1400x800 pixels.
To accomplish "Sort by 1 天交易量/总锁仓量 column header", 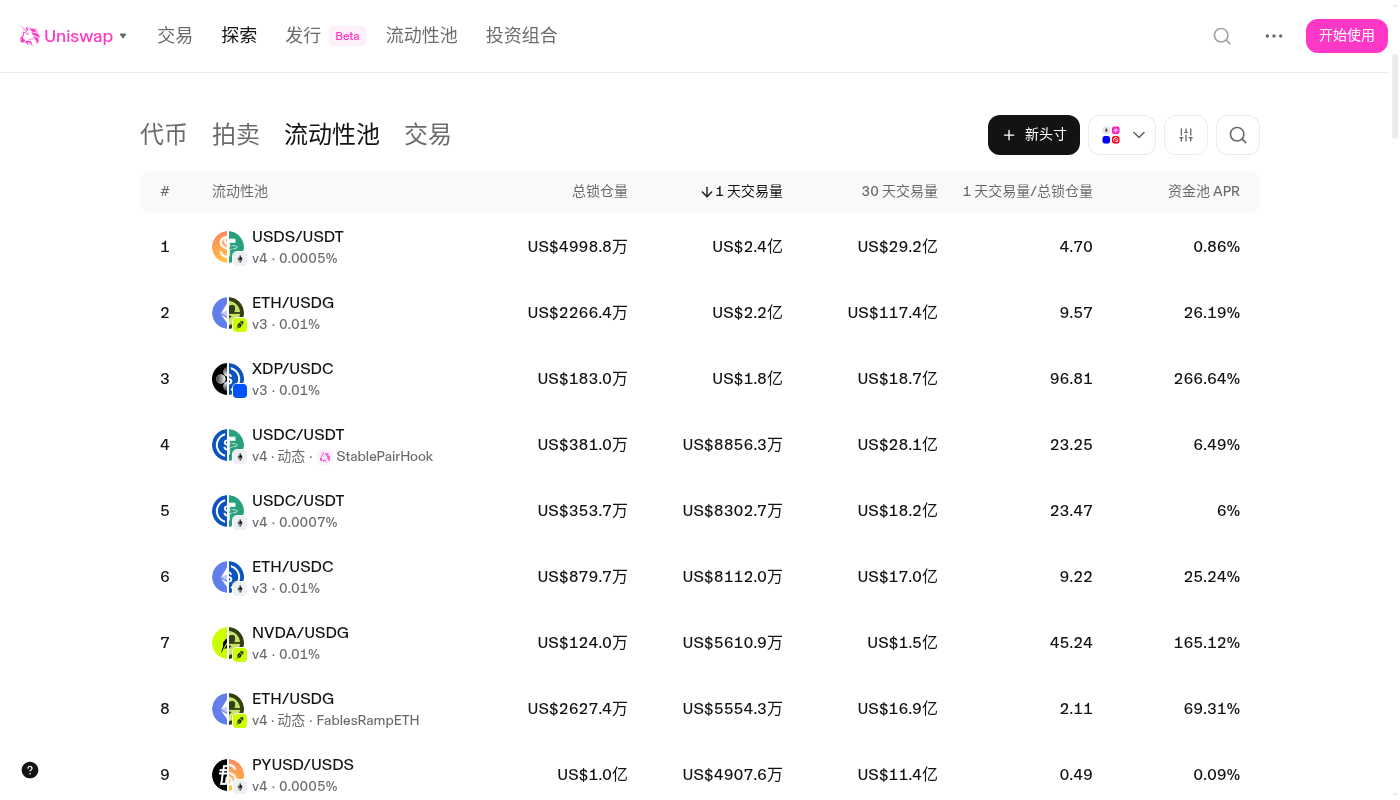I will tap(1028, 192).
